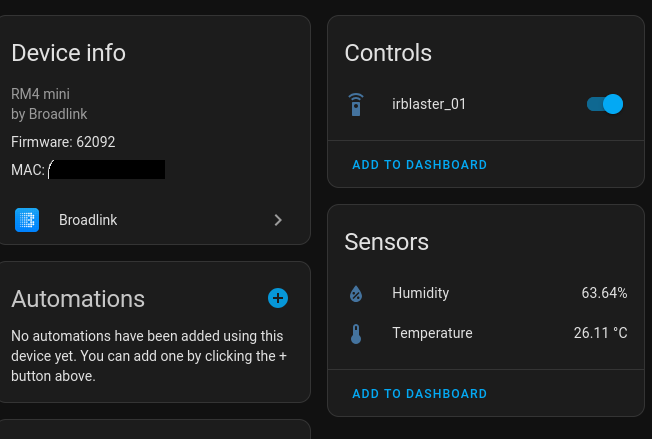Click the Device info heading
Screen dimensions: 652x439
(x=68, y=53)
